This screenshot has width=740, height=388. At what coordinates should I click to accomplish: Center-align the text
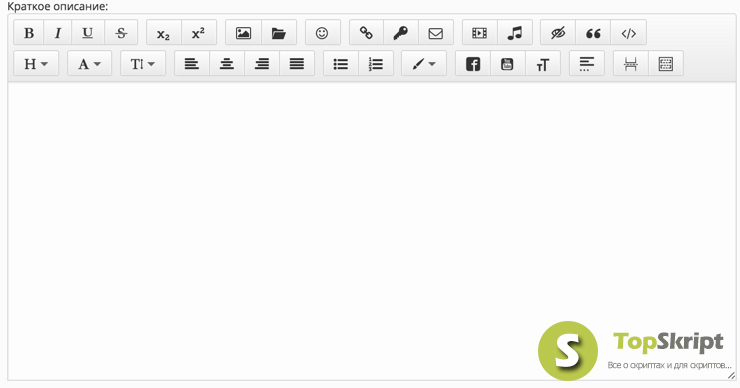coord(227,64)
